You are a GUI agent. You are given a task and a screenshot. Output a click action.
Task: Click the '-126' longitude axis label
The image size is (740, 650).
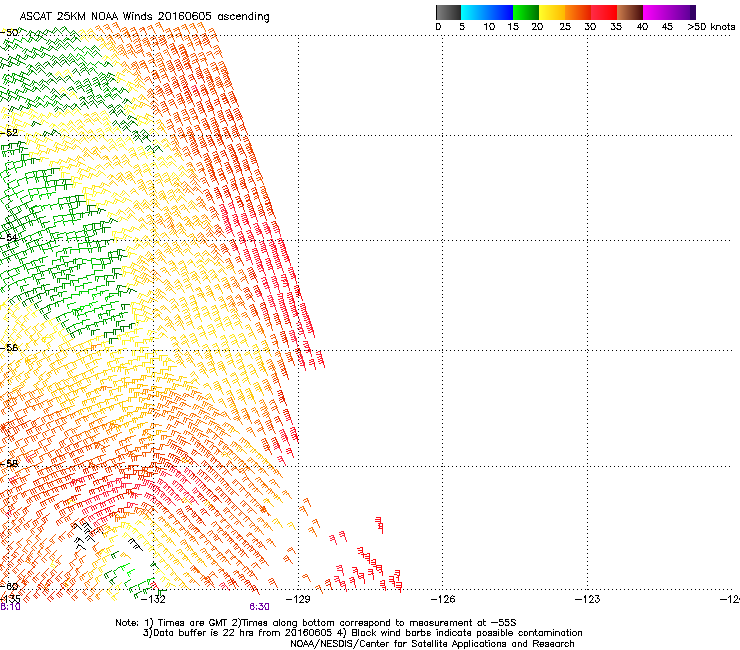[443, 599]
